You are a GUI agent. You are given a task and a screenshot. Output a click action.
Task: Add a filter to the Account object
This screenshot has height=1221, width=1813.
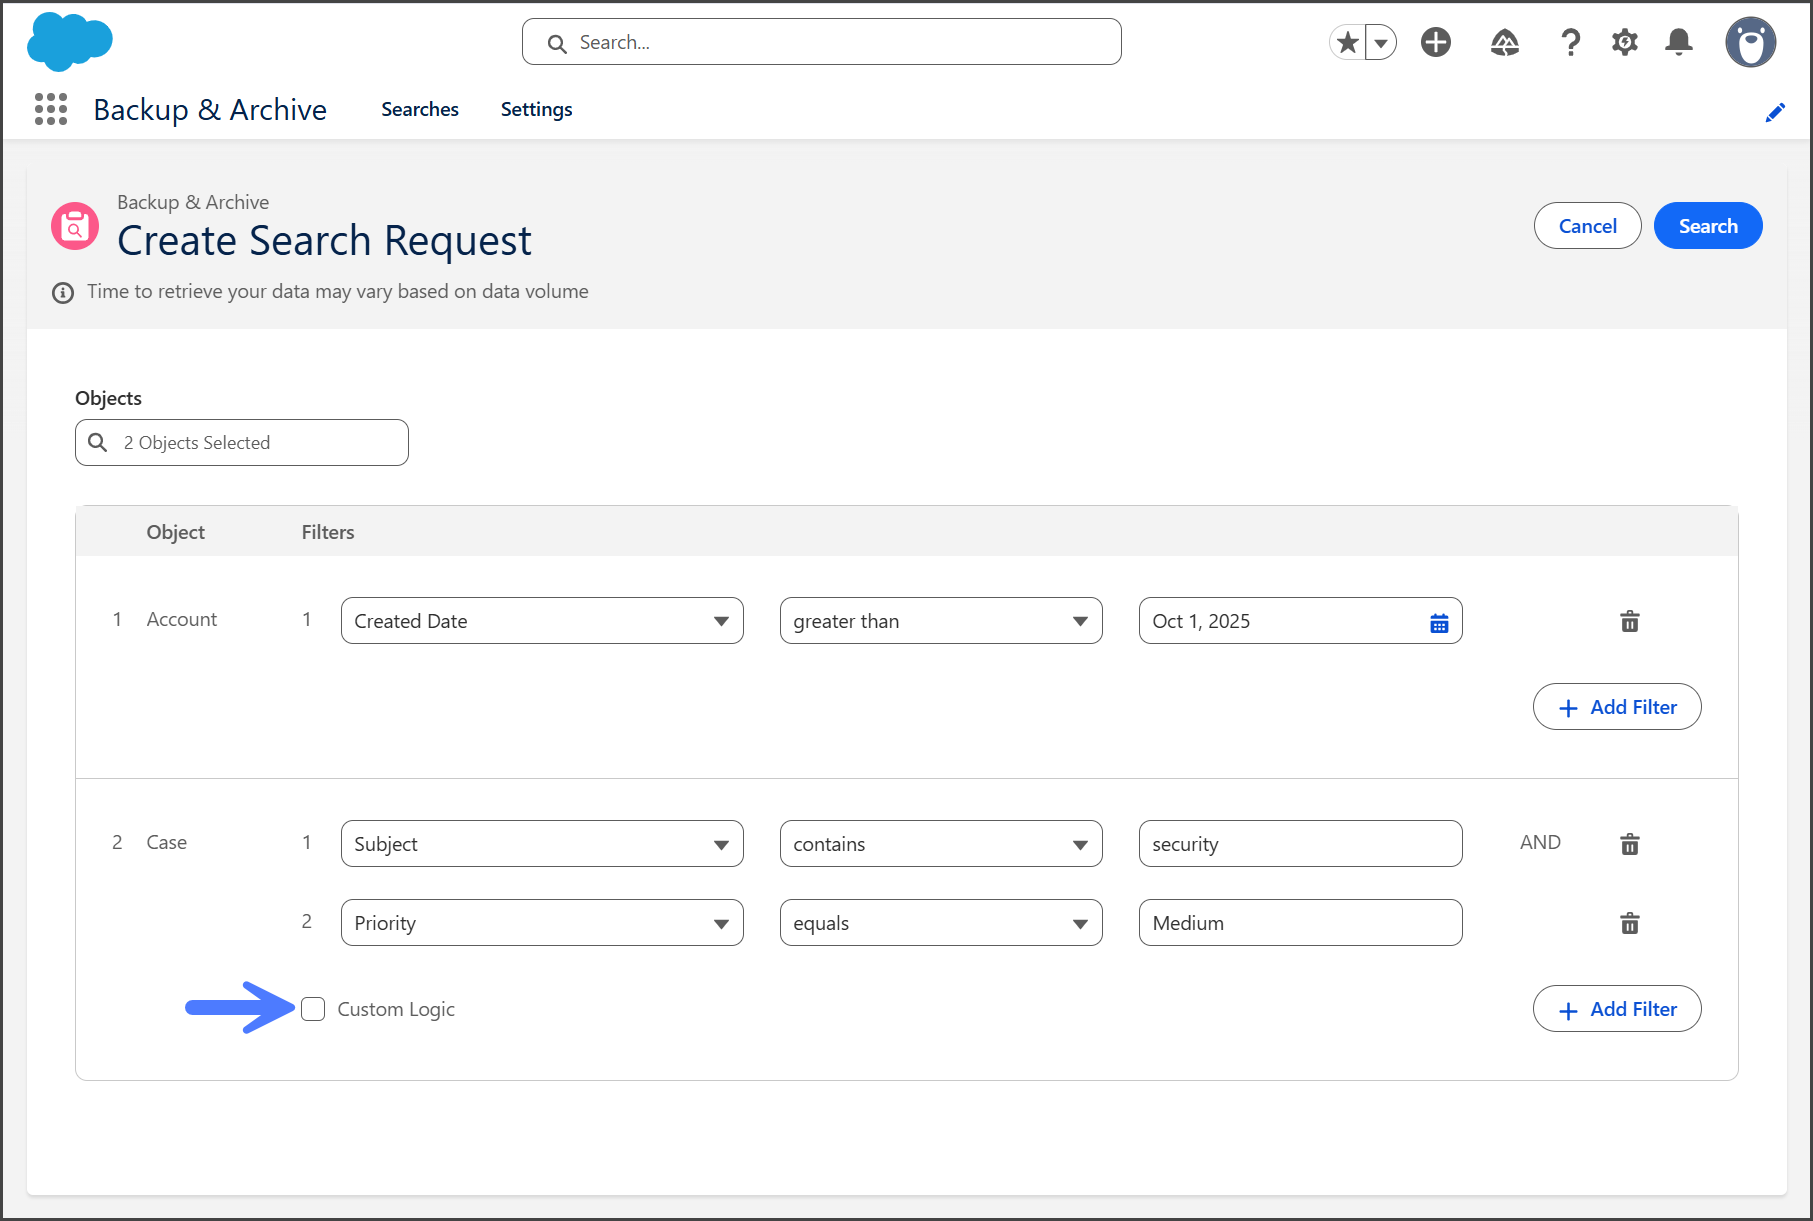point(1616,707)
